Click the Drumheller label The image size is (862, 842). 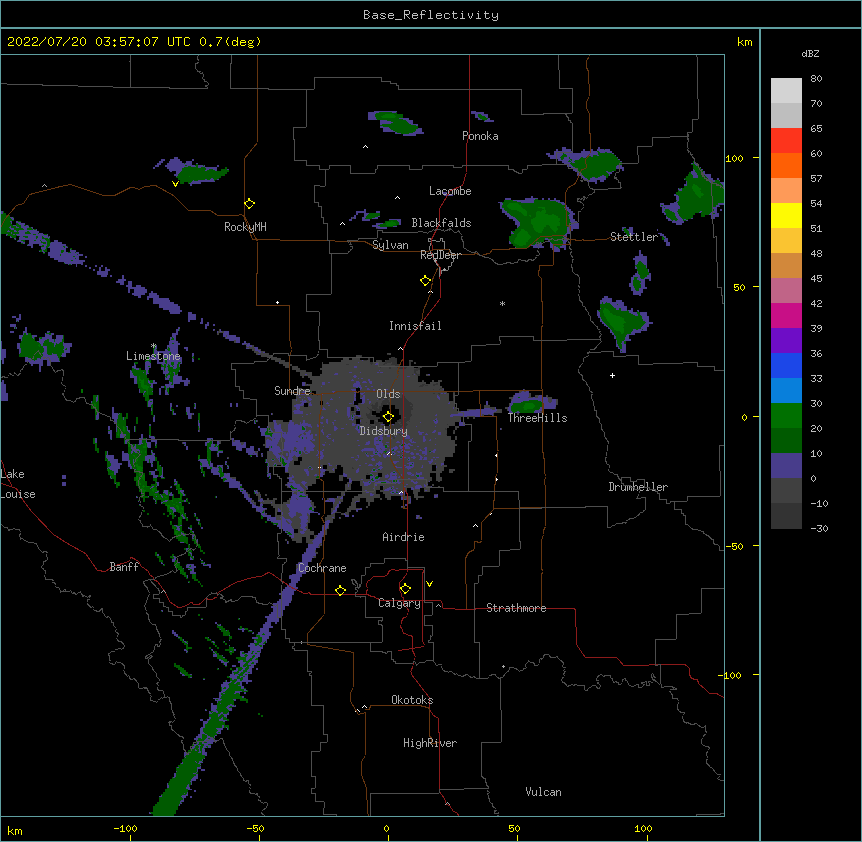tap(638, 487)
